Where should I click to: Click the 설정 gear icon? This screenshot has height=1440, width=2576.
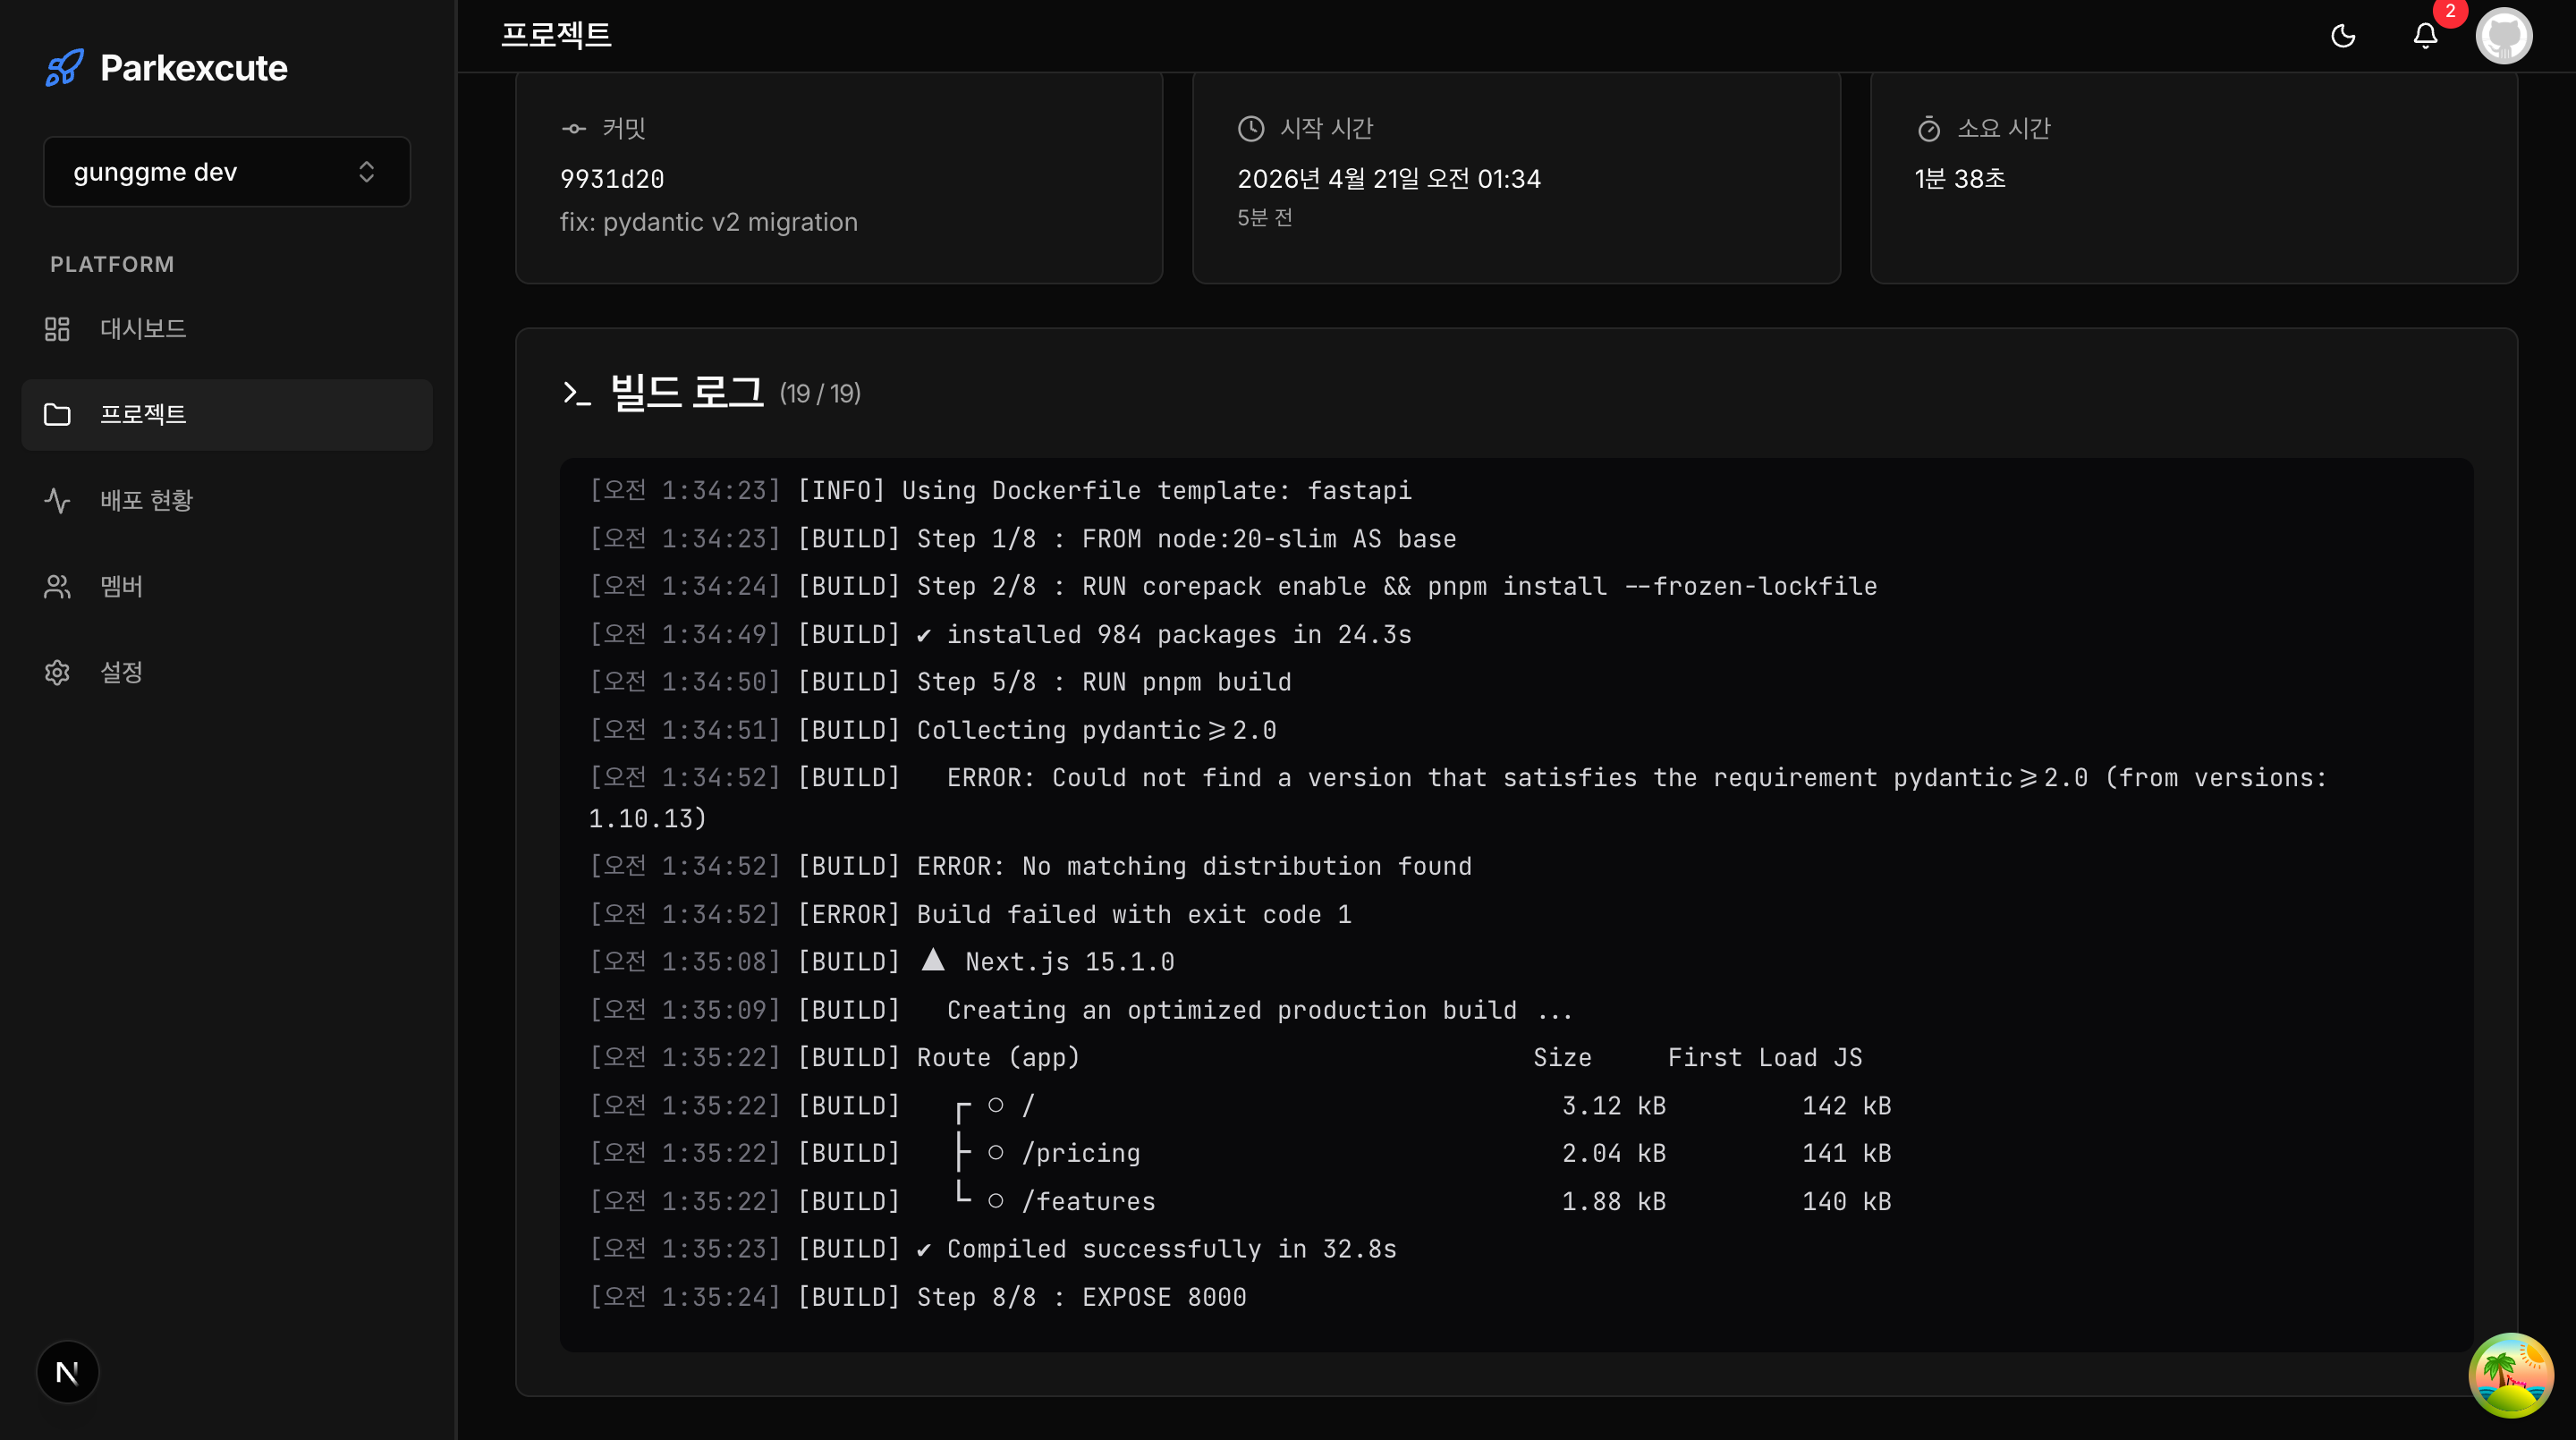pos(57,672)
